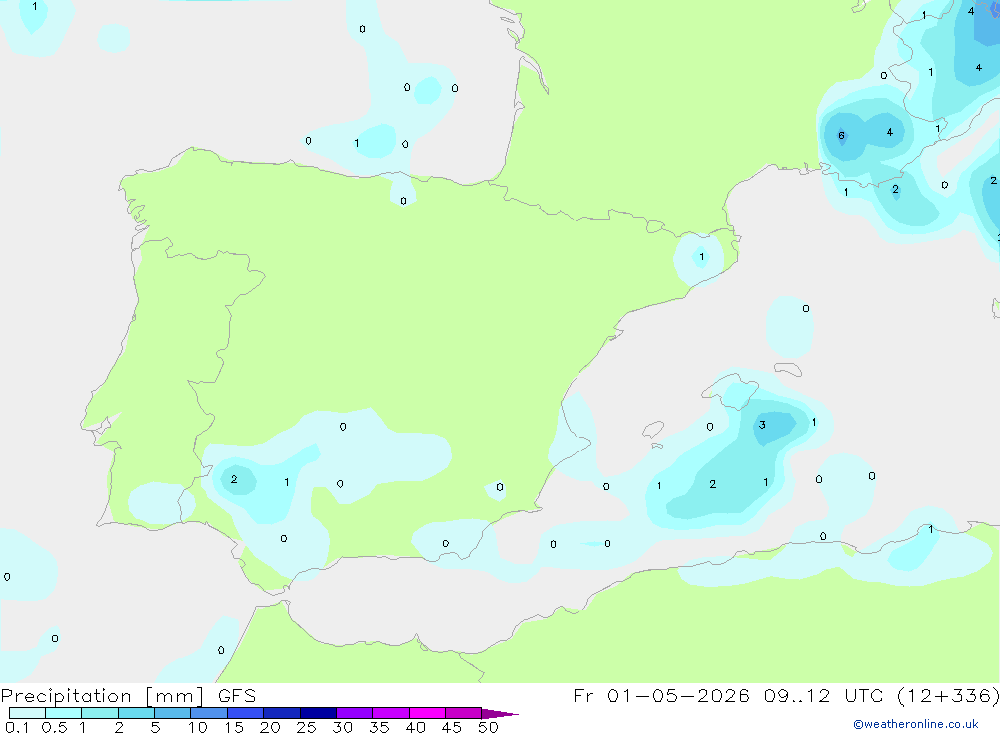Click legend scale label '50'

[x=489, y=727]
